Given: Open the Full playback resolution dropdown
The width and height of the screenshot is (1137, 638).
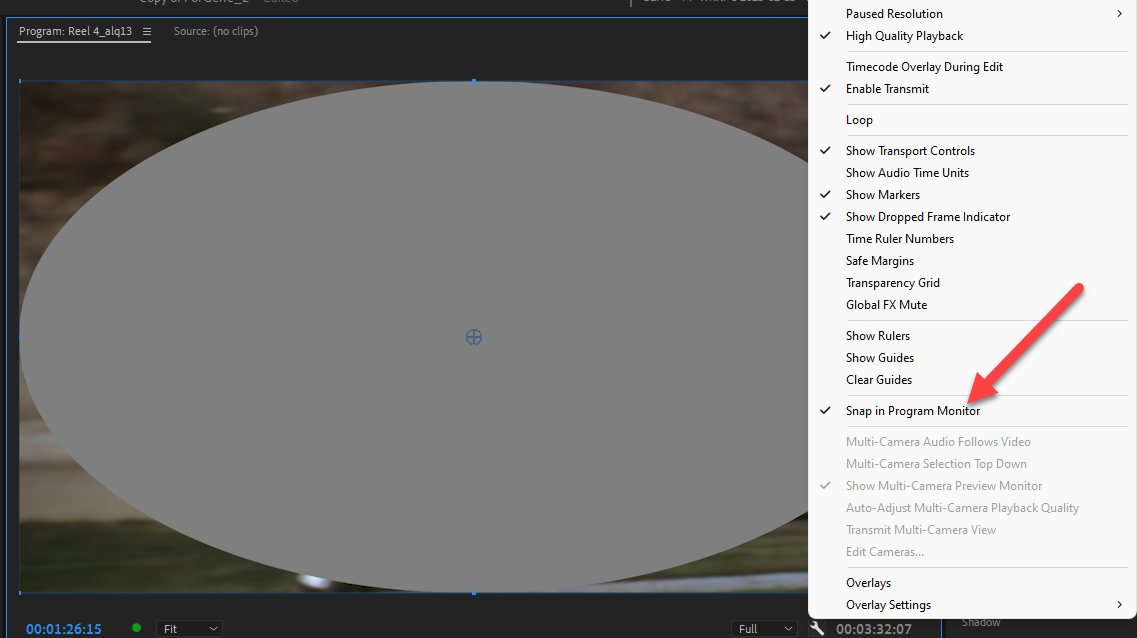Looking at the screenshot, I should tap(764, 628).
